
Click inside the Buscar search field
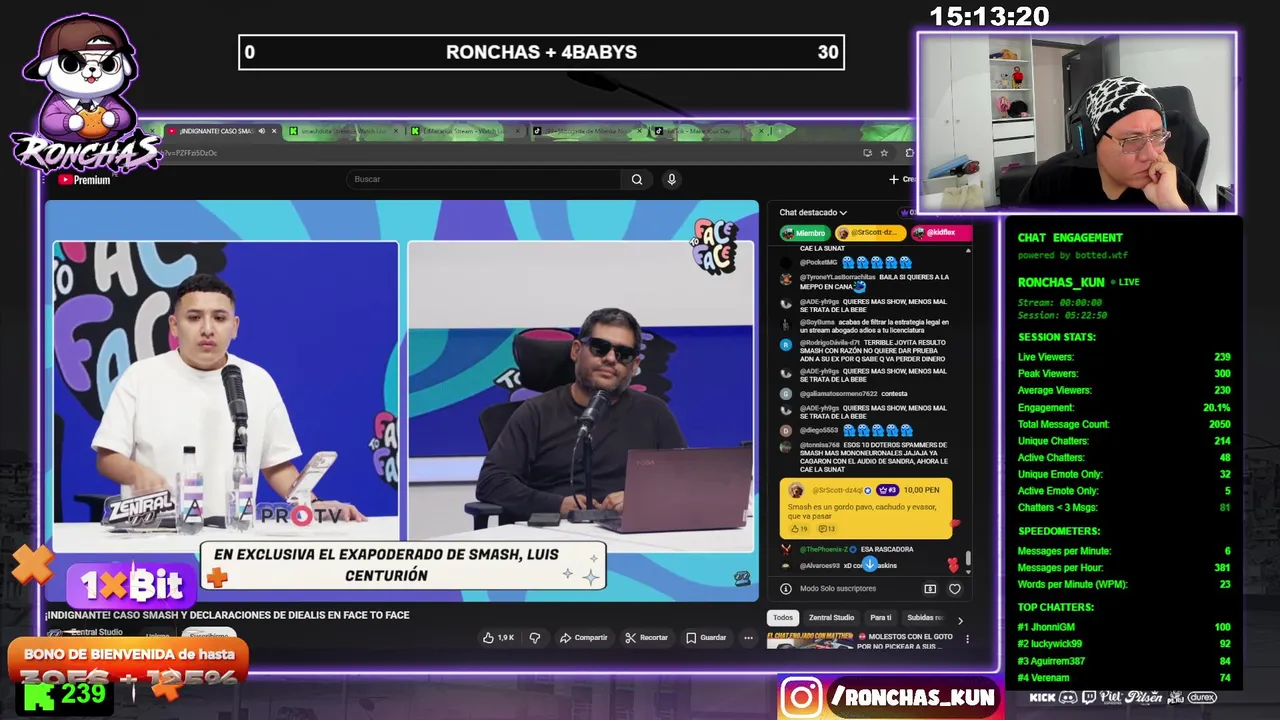485,180
